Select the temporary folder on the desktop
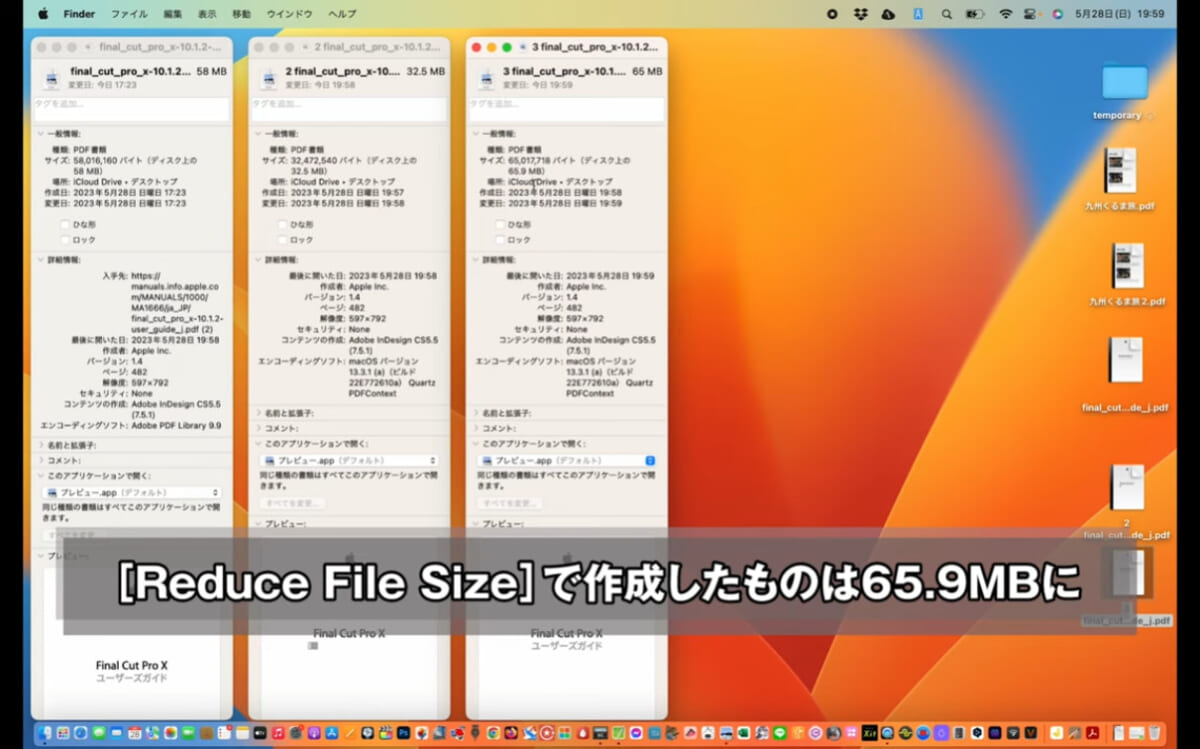The image size is (1200, 749). click(1124, 82)
